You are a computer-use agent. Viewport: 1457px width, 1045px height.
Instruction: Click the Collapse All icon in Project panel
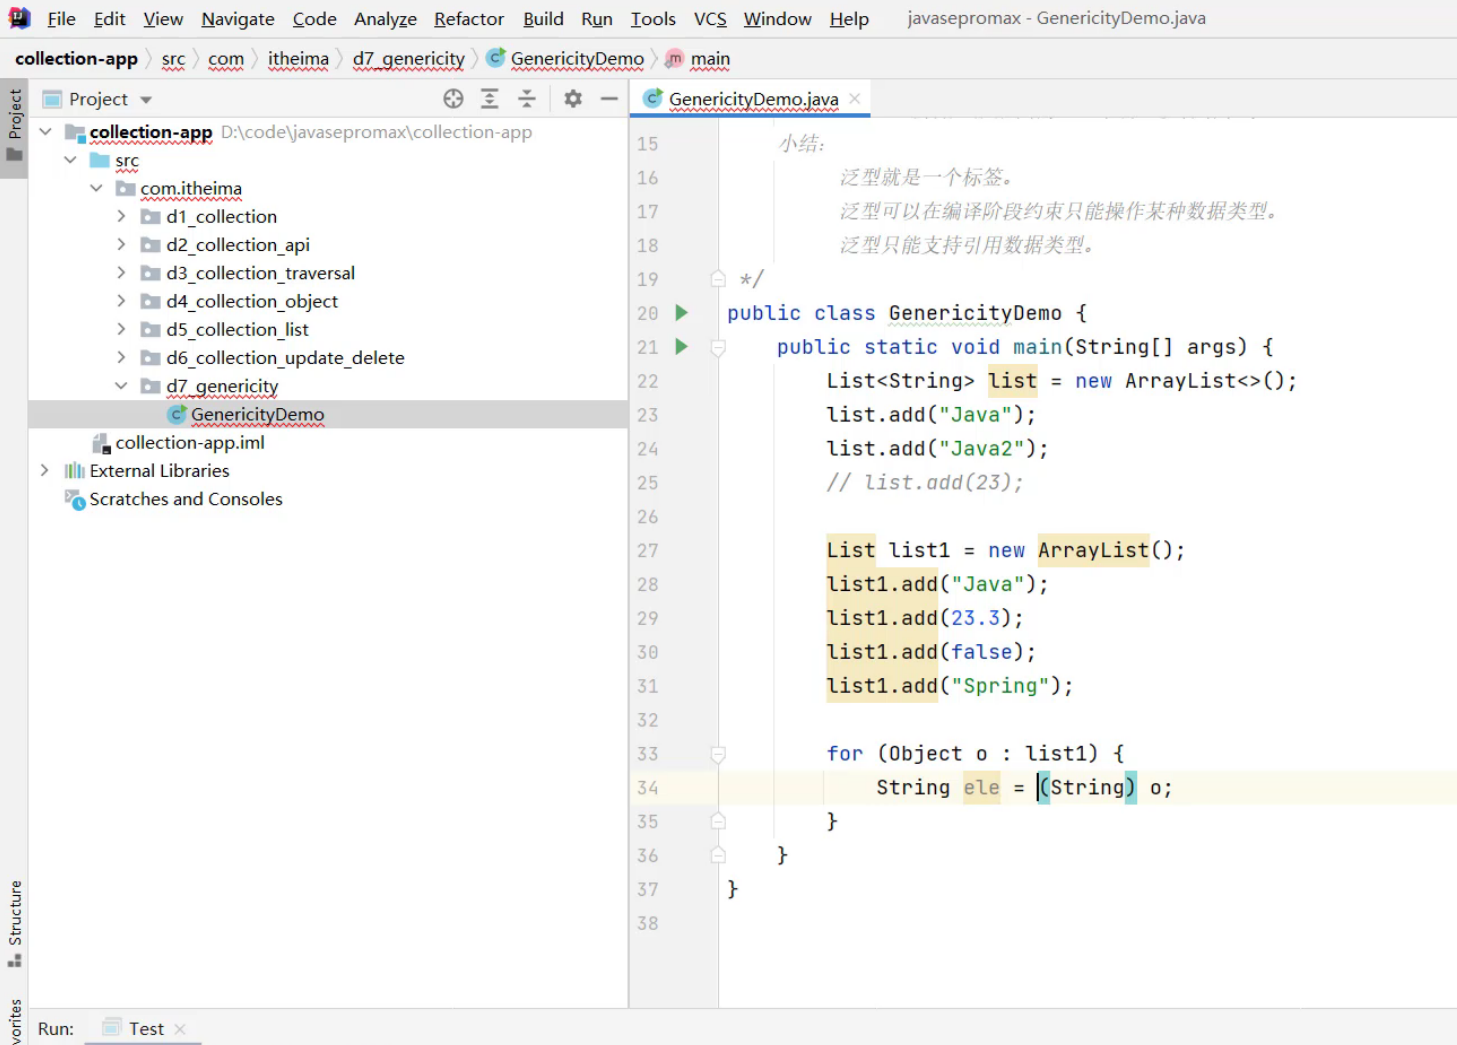[x=527, y=98]
